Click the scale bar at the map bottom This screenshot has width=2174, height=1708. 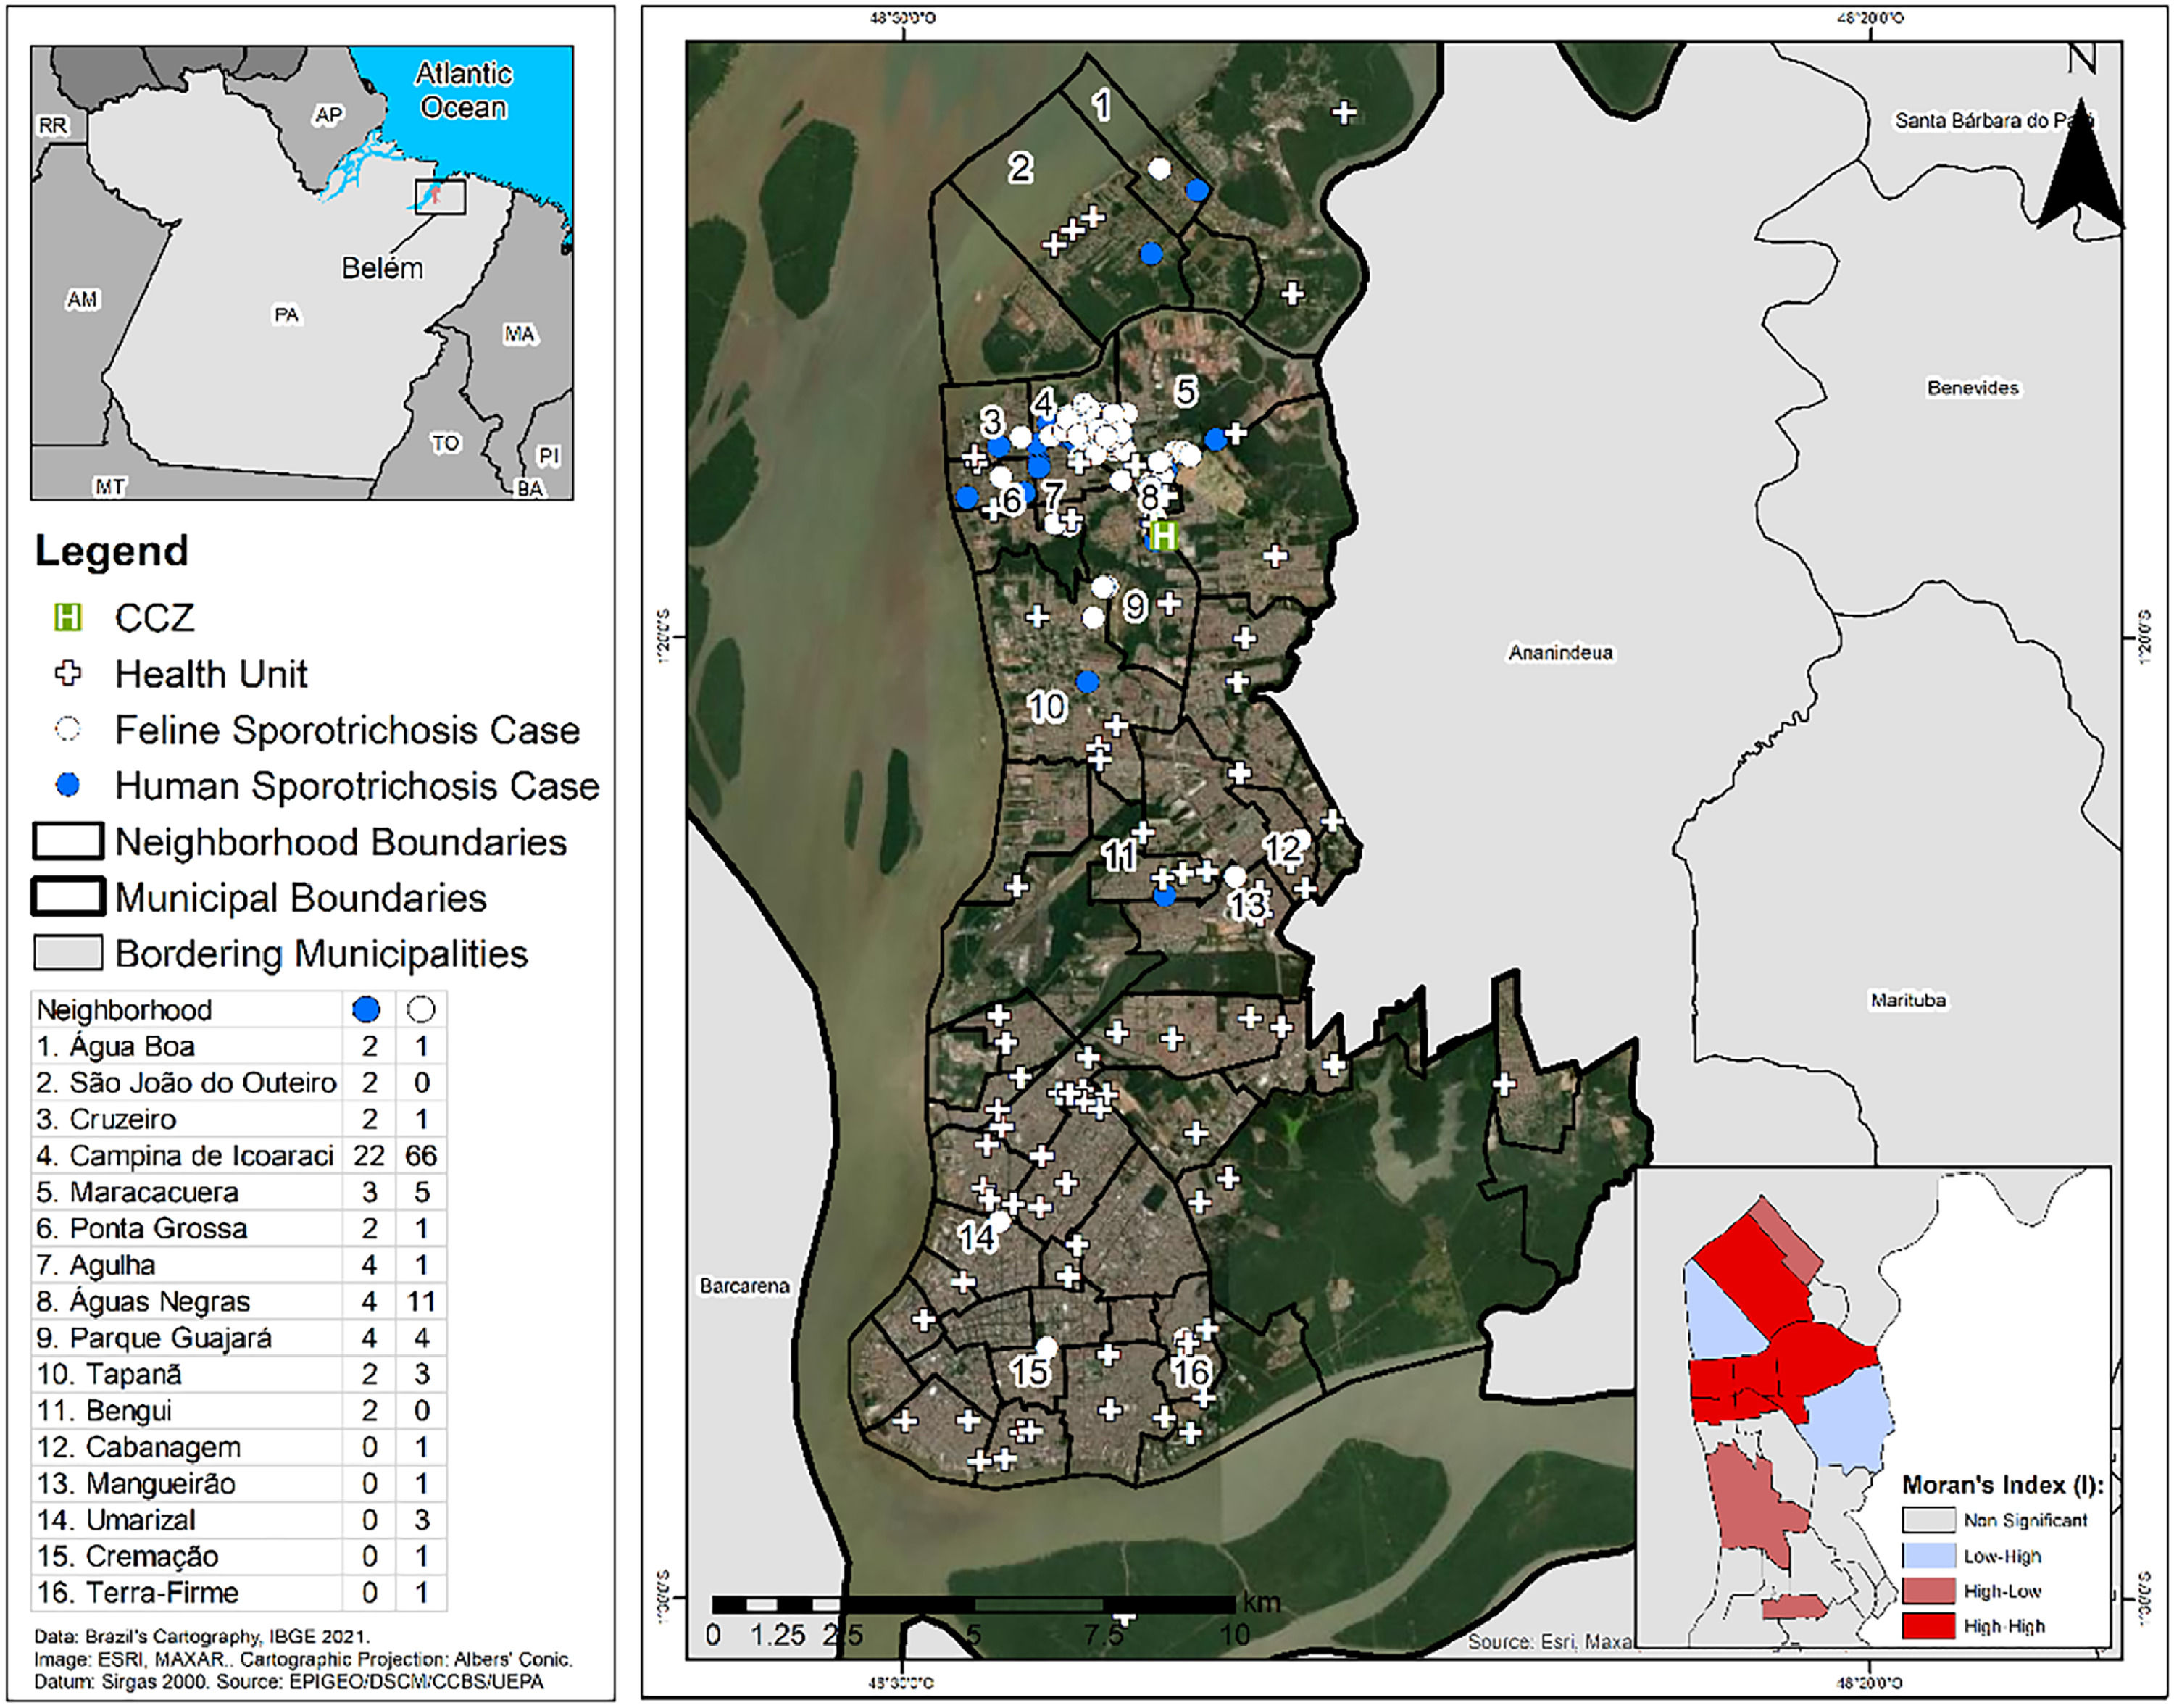pos(973,1605)
